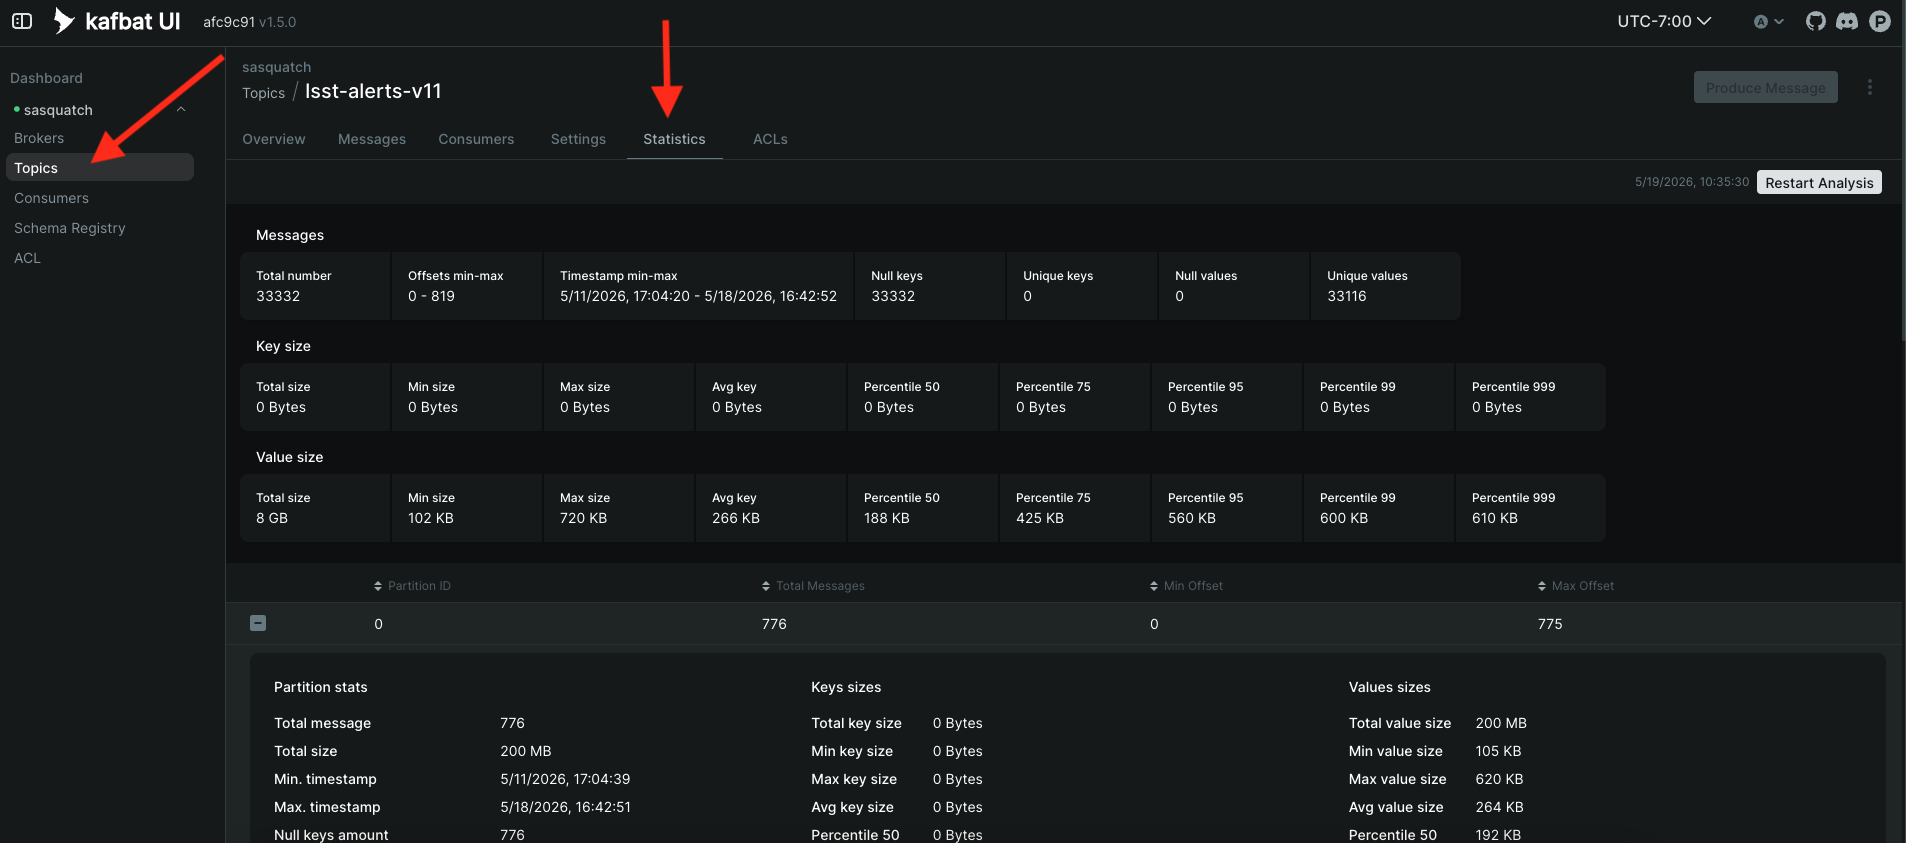1906x843 pixels.
Task: Sort by Total Messages column
Action: pyautogui.click(x=813, y=586)
